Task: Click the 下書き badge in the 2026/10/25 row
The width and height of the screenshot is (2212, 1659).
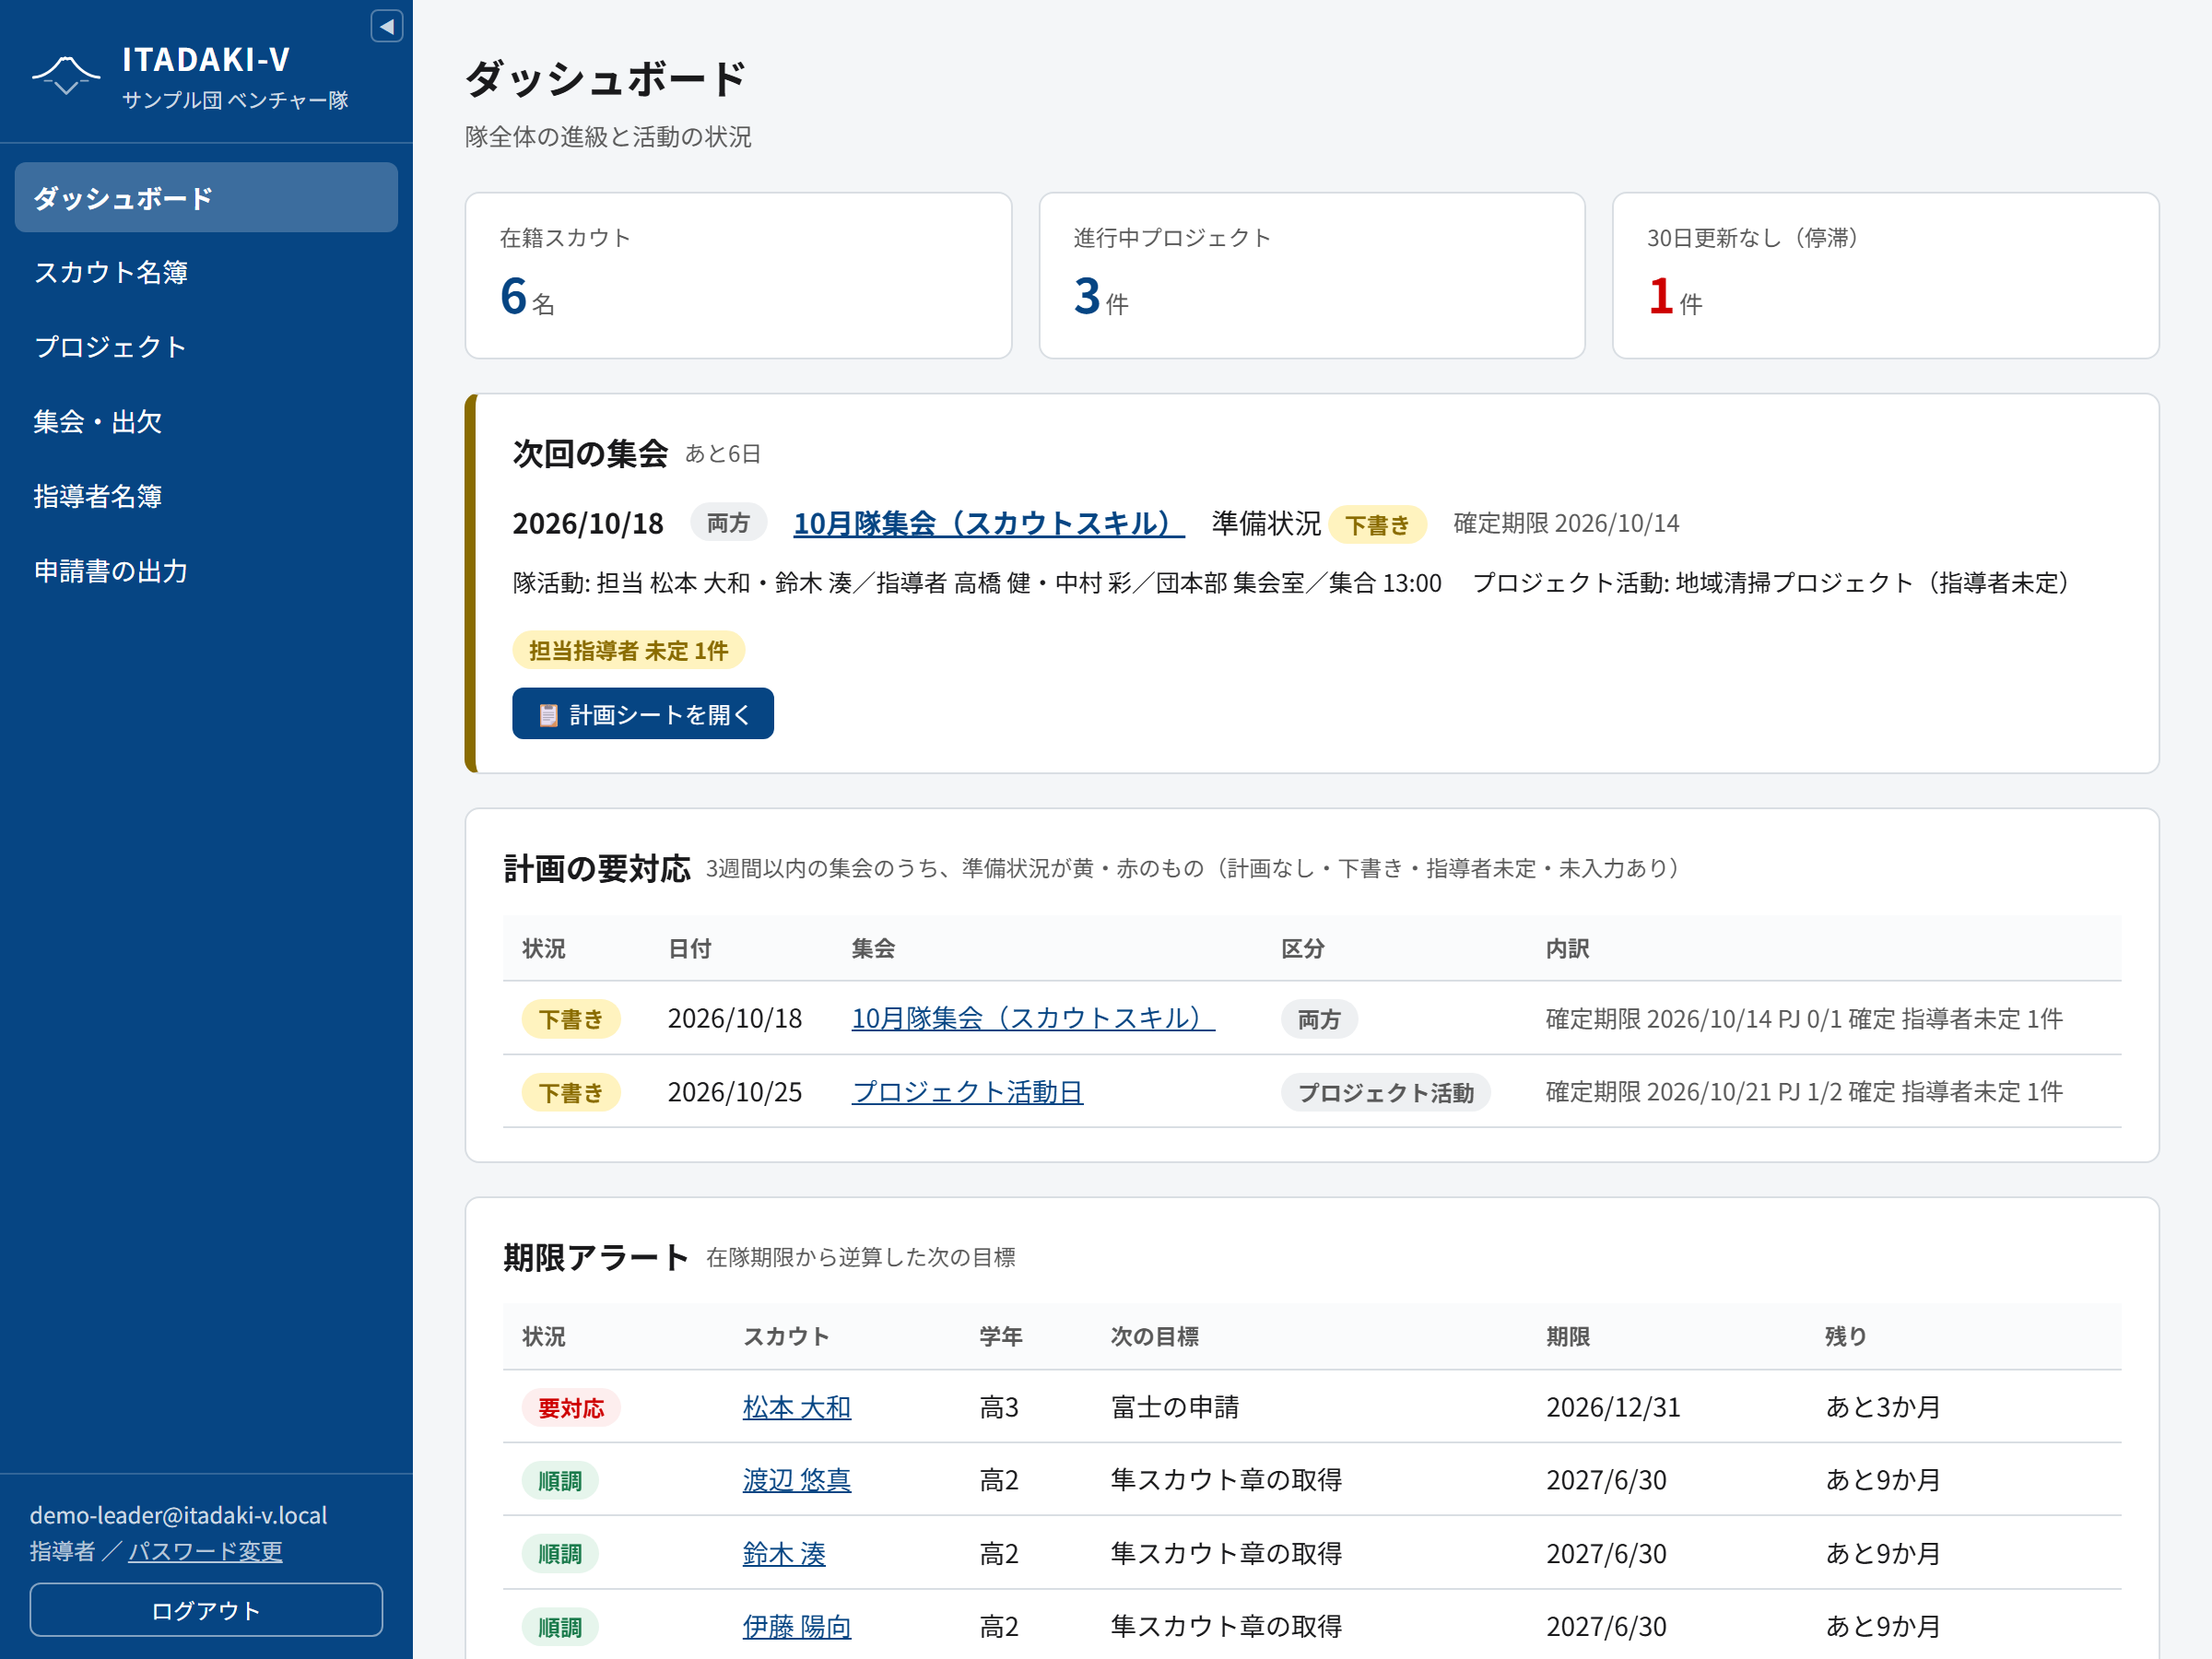Action: (571, 1093)
